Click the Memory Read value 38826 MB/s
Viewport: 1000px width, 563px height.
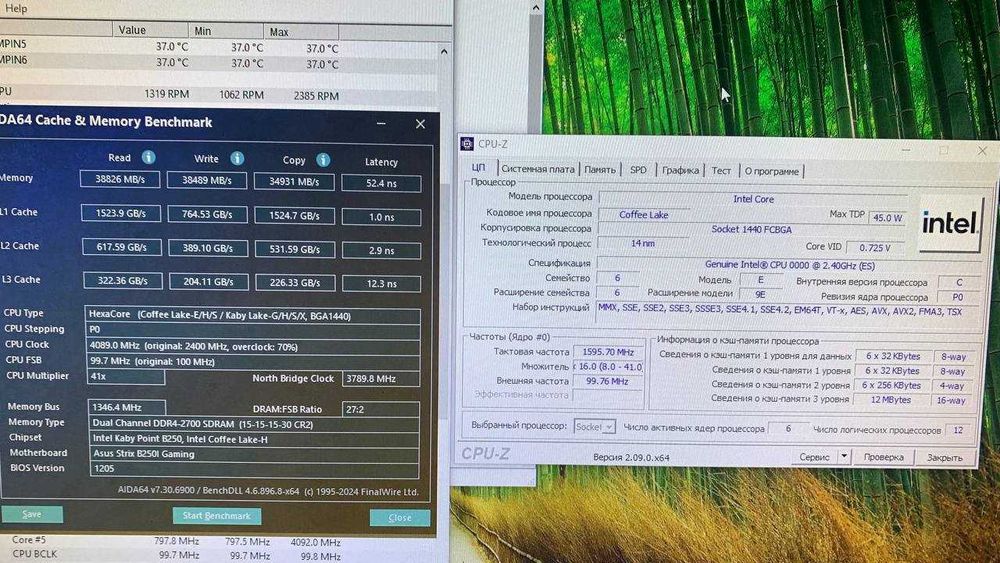pos(120,179)
